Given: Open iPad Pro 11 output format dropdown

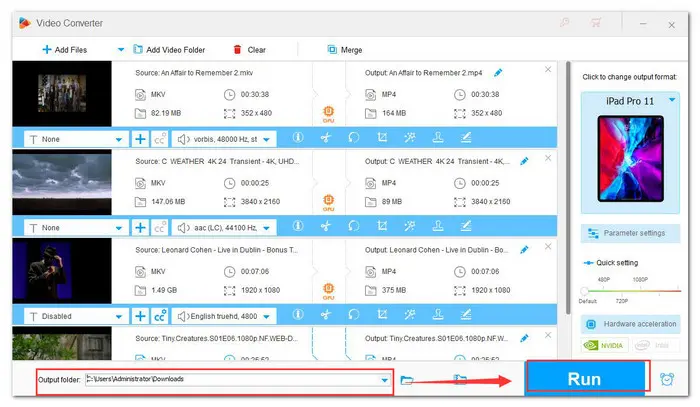Looking at the screenshot, I should point(672,100).
